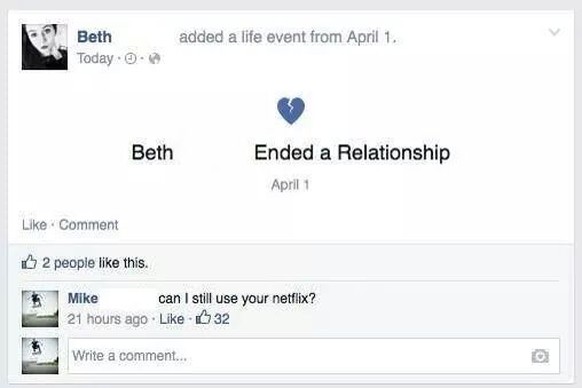The height and width of the screenshot is (388, 582).
Task: Like the post by Beth
Action: click(x=35, y=225)
